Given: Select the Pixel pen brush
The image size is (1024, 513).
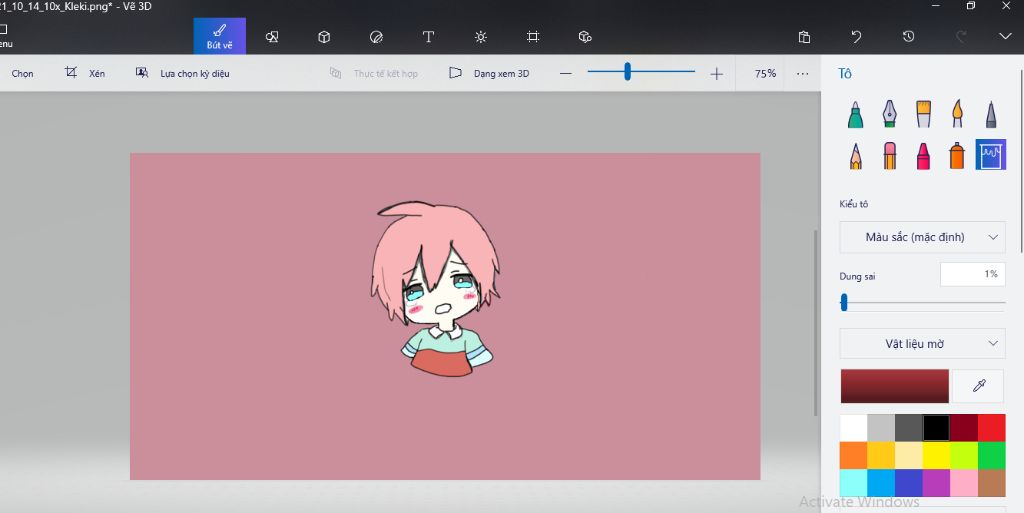Looking at the screenshot, I should (x=991, y=114).
